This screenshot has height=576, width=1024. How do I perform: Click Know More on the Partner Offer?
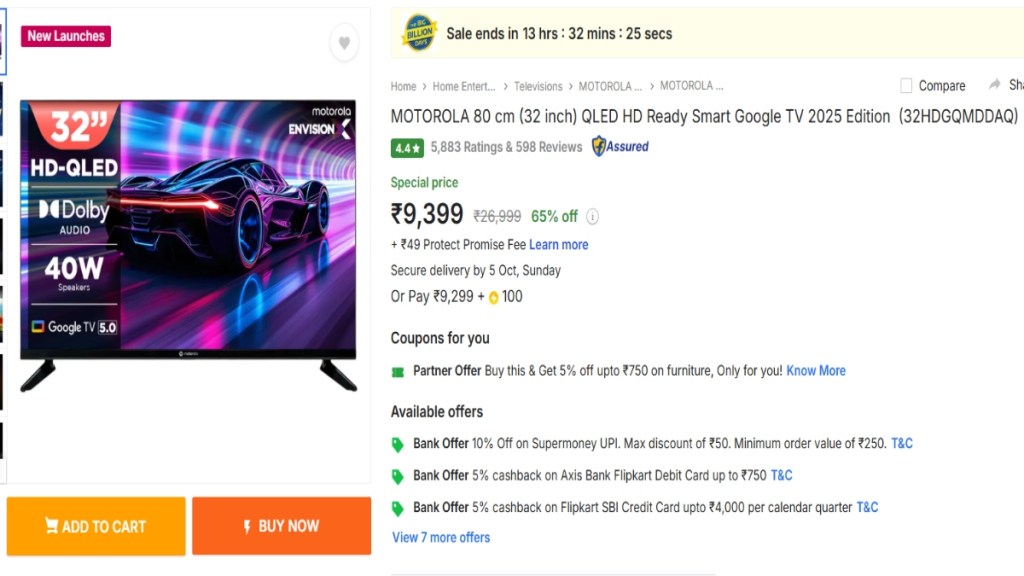click(816, 371)
